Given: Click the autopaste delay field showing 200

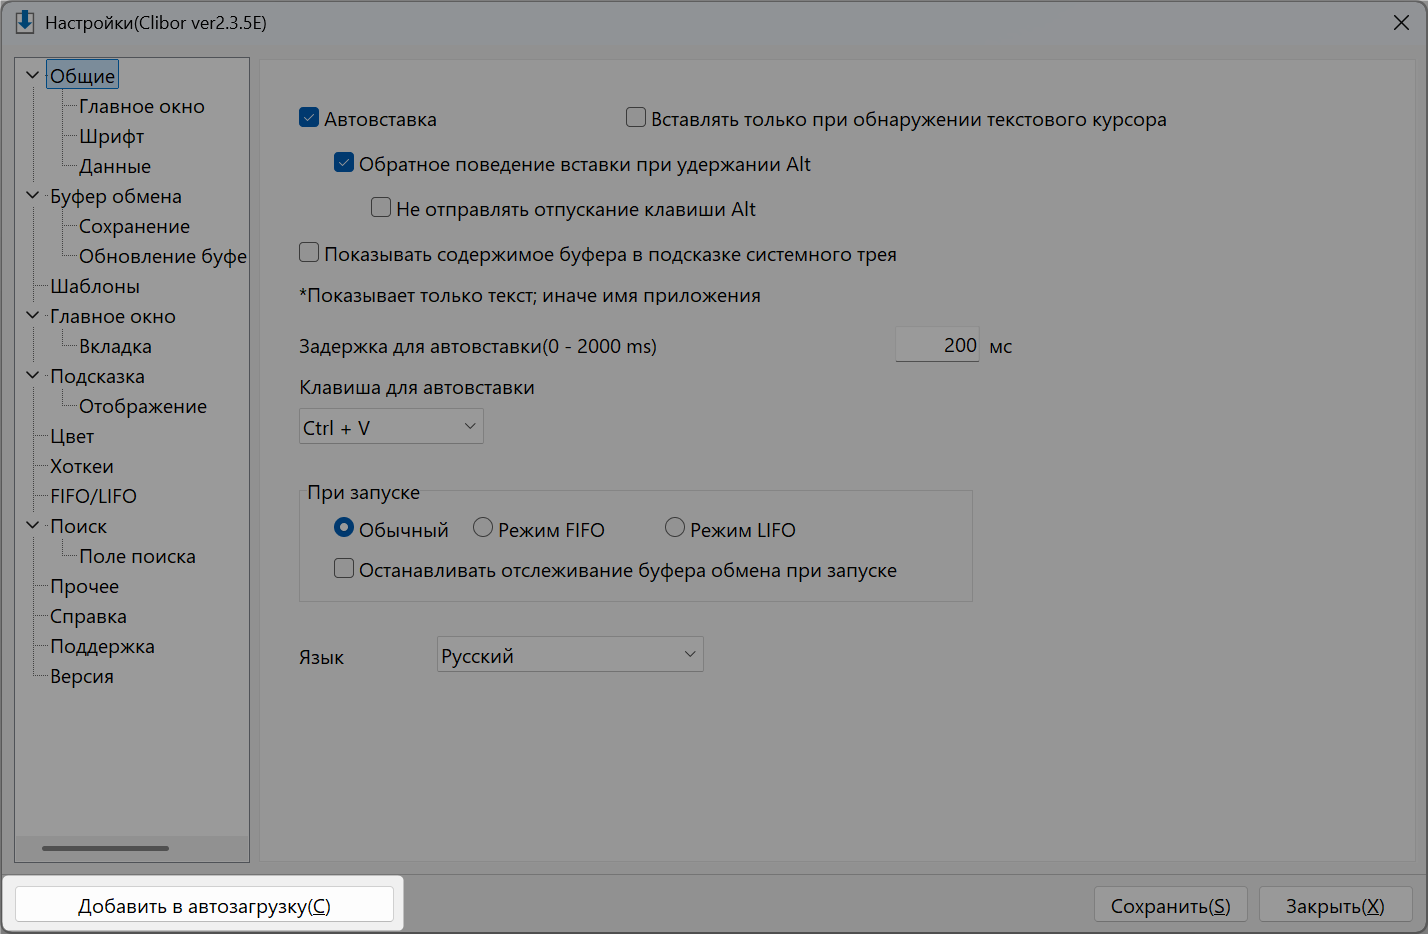Looking at the screenshot, I should 937,344.
